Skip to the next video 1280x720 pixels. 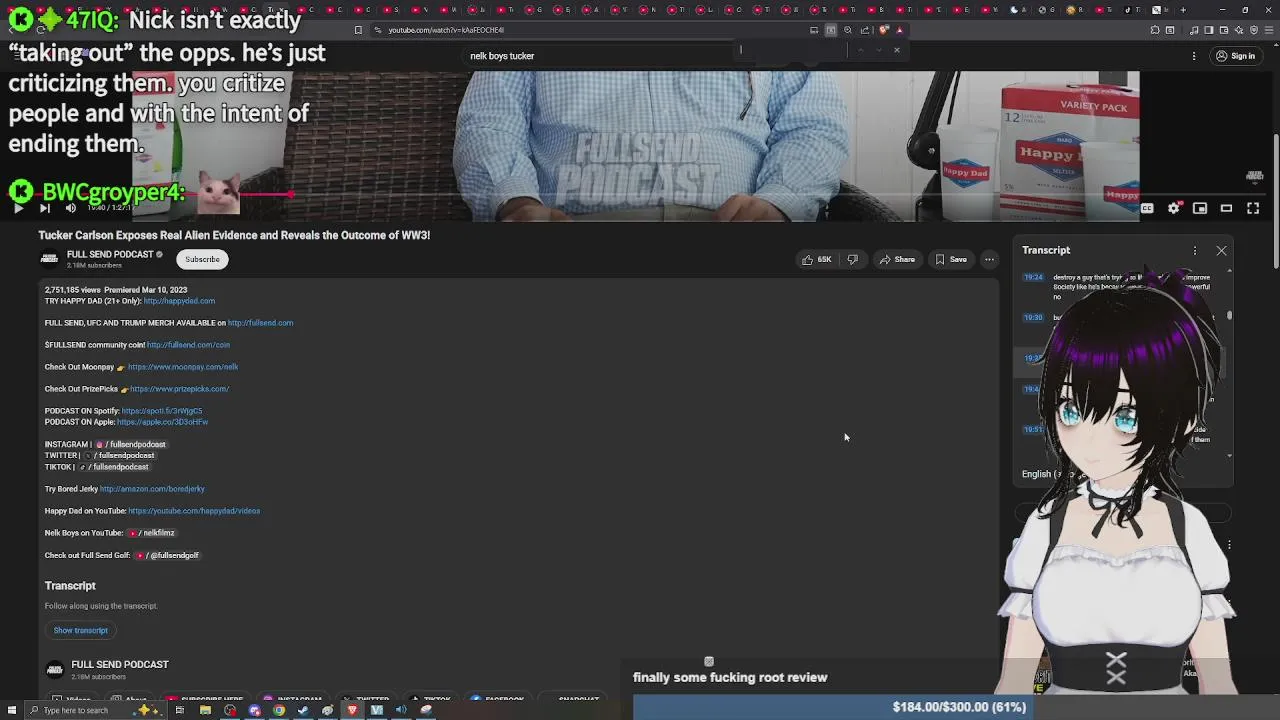(44, 208)
